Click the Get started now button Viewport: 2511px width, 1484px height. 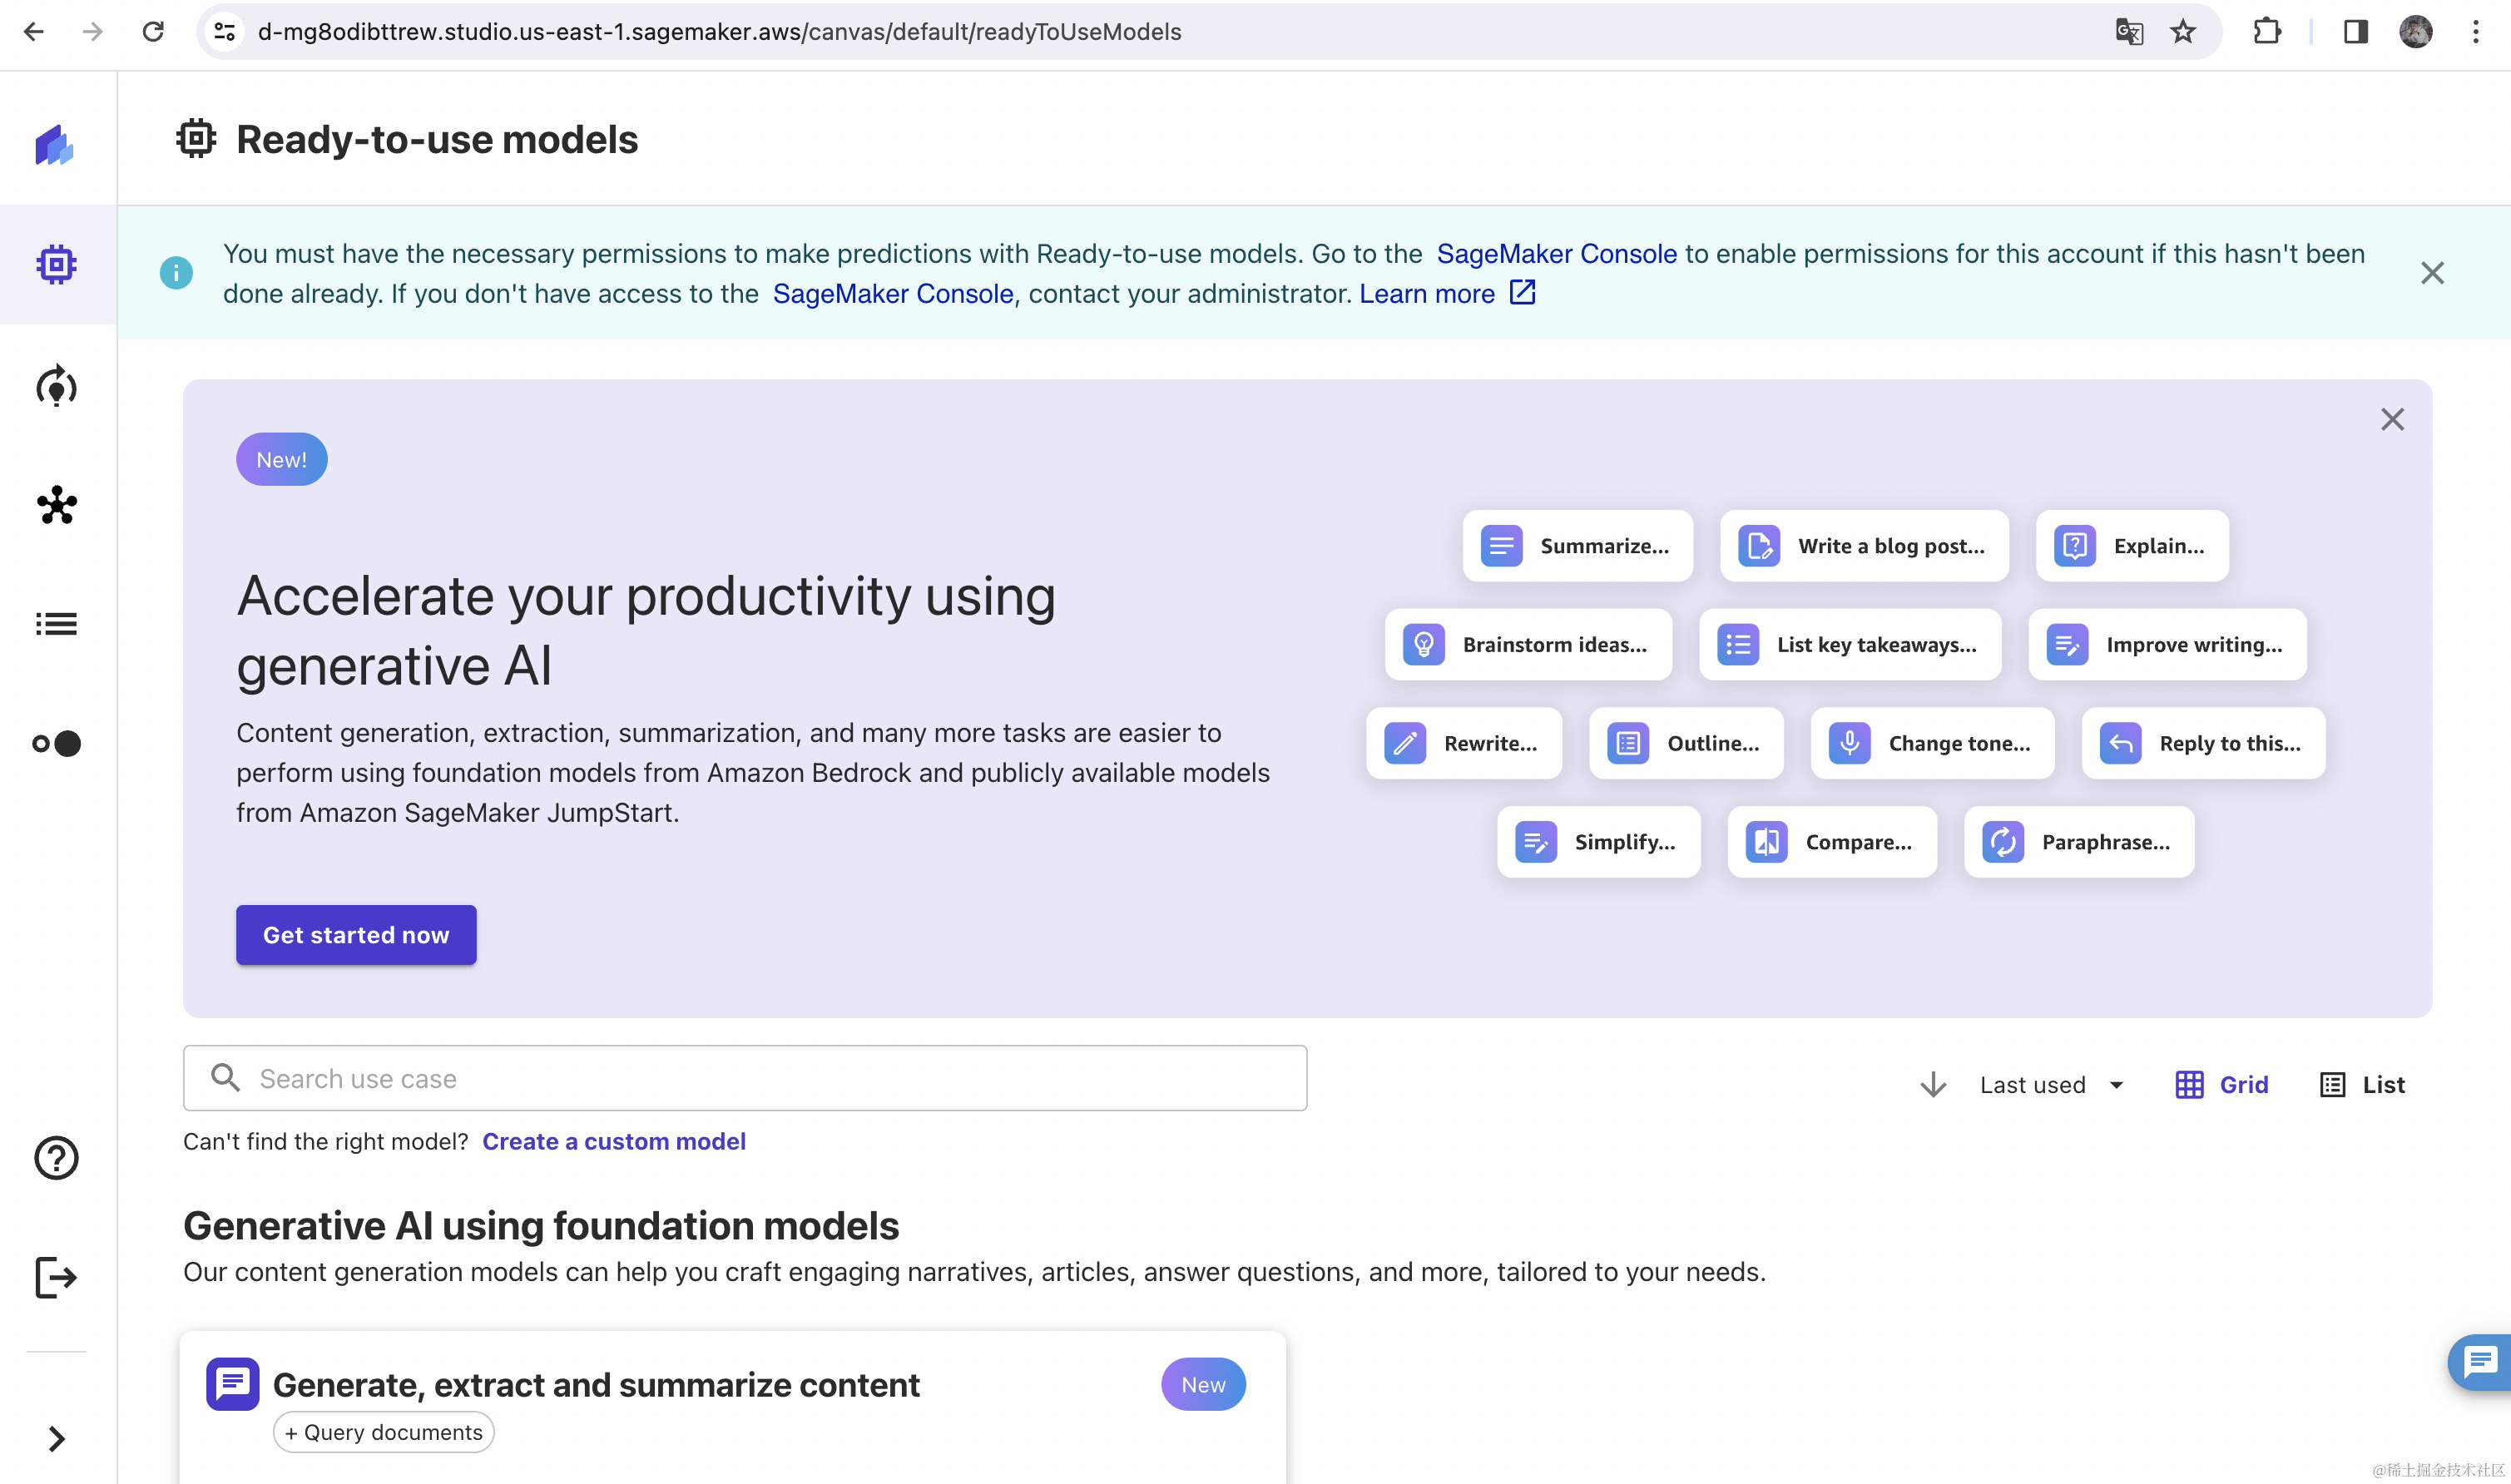(x=355, y=932)
